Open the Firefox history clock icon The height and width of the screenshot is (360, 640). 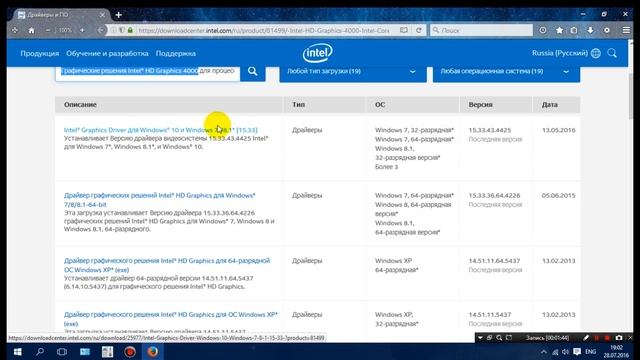(x=543, y=30)
